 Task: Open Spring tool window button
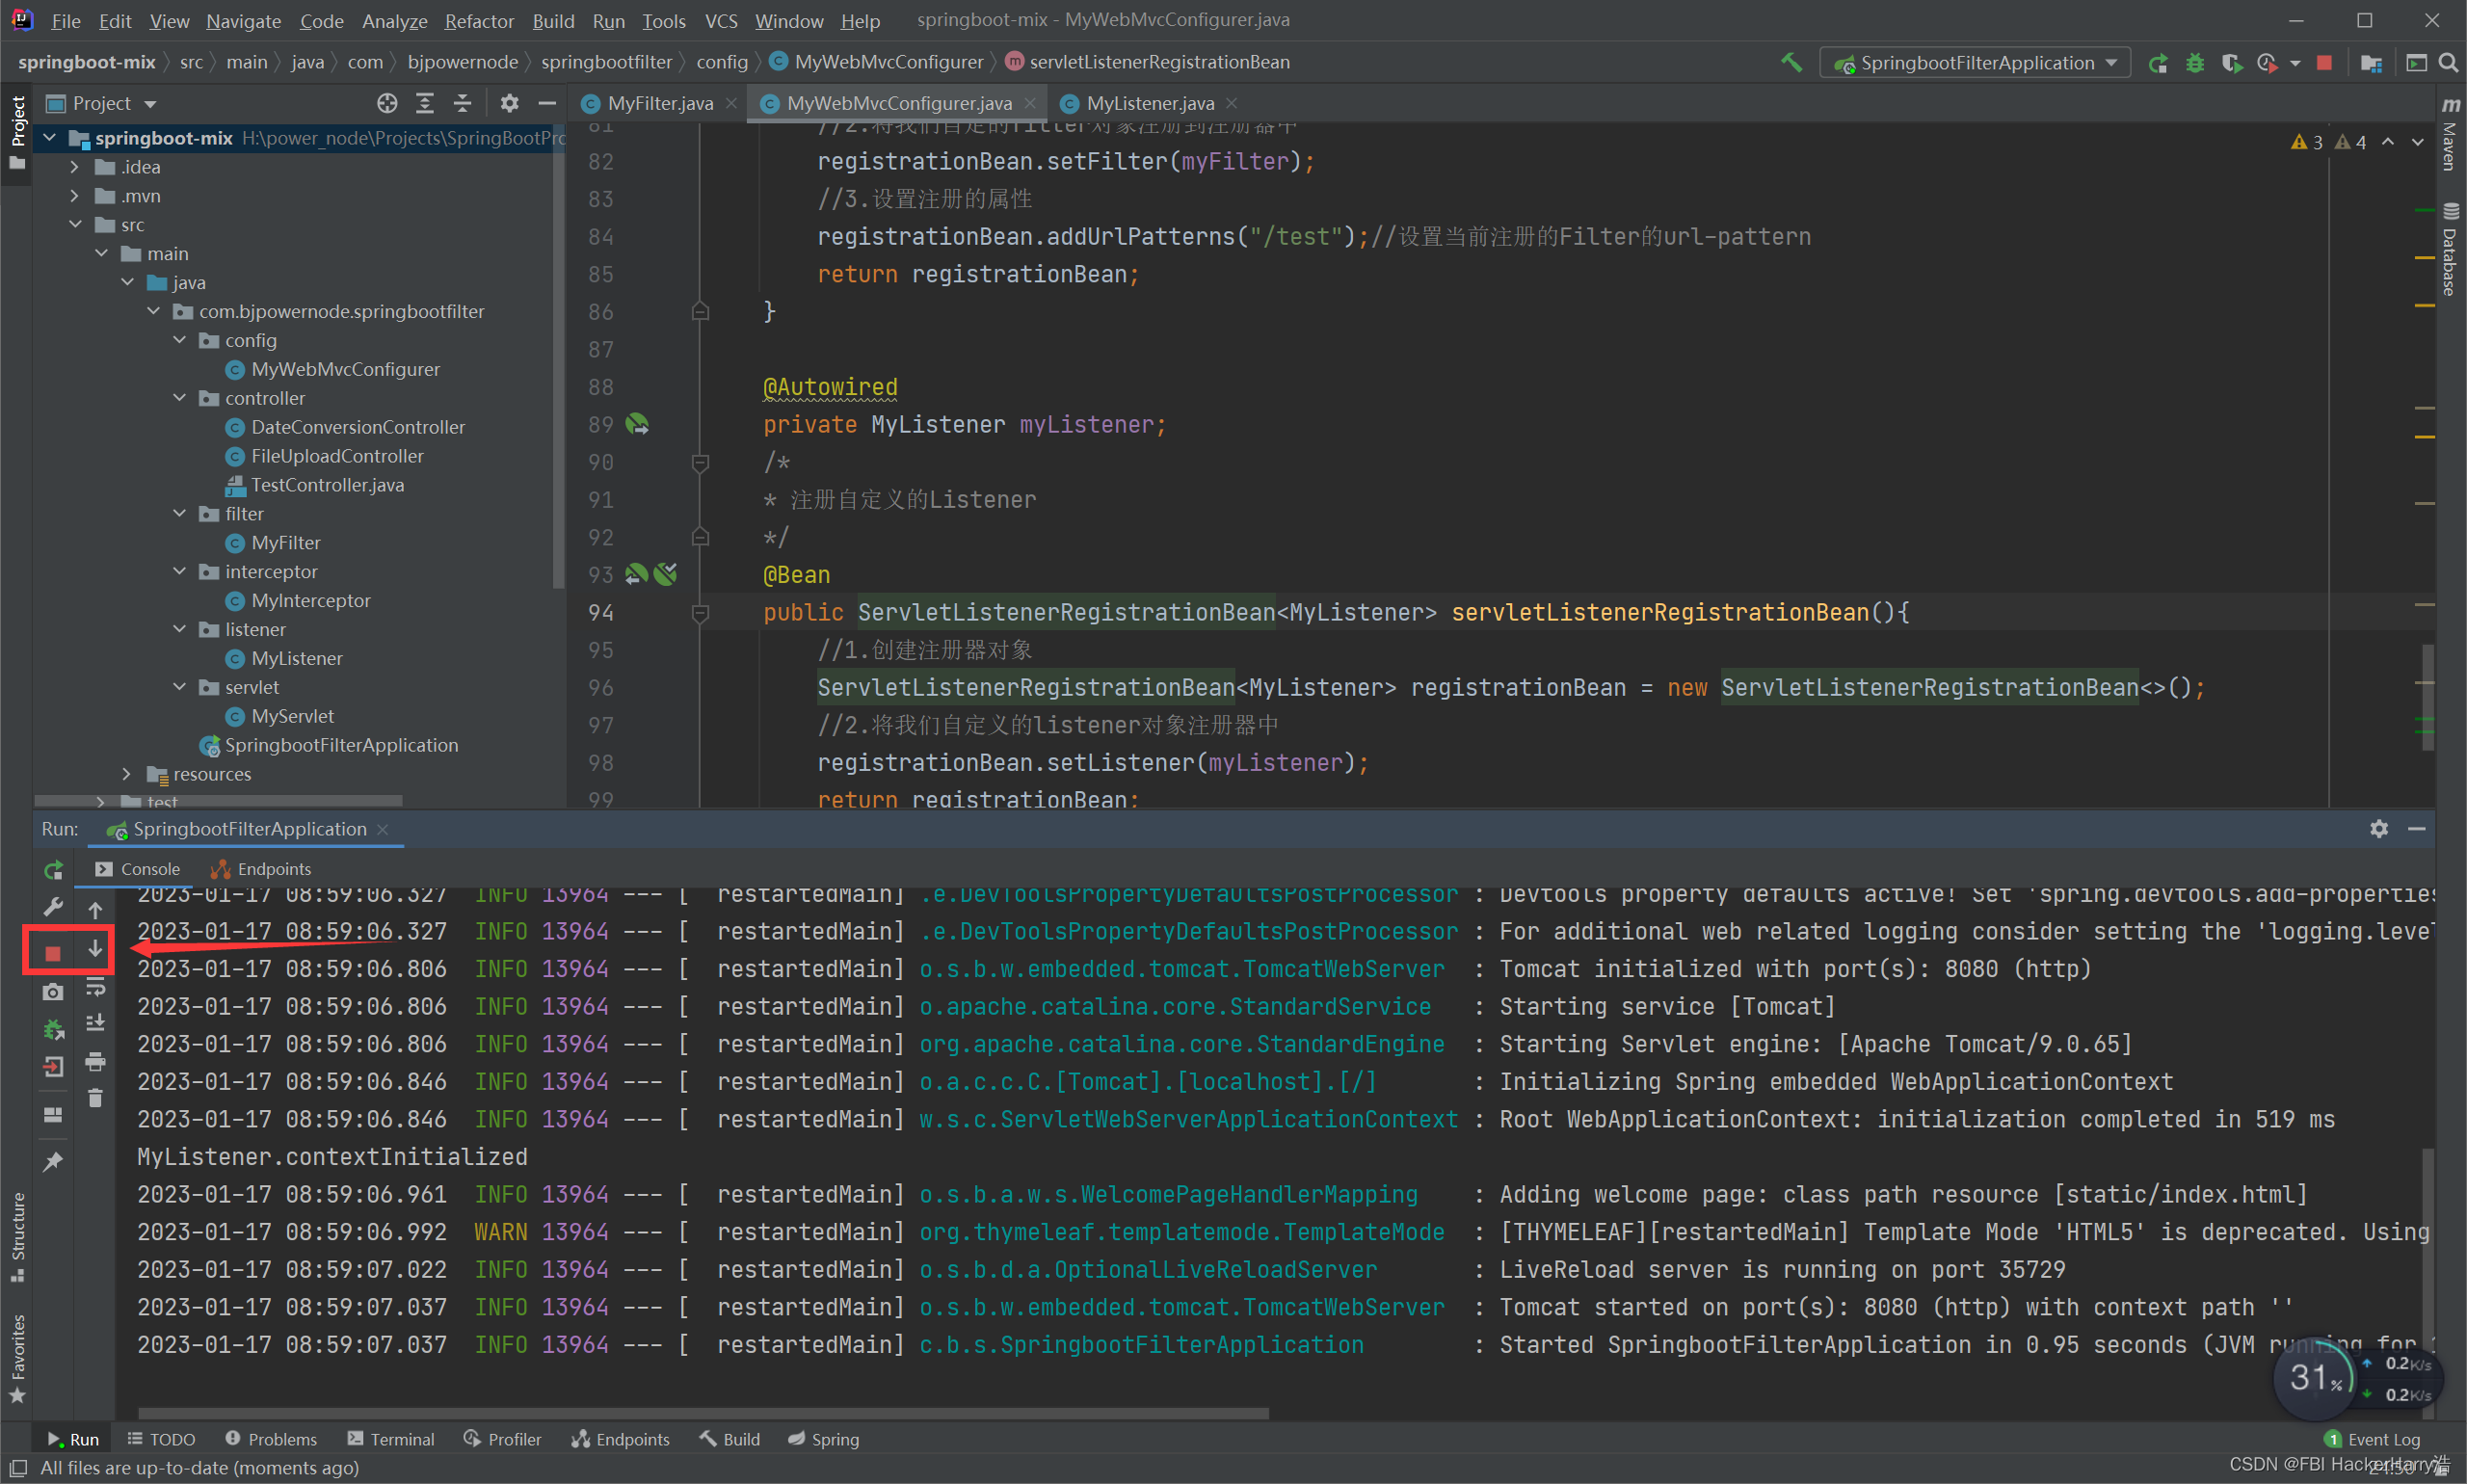[824, 1439]
